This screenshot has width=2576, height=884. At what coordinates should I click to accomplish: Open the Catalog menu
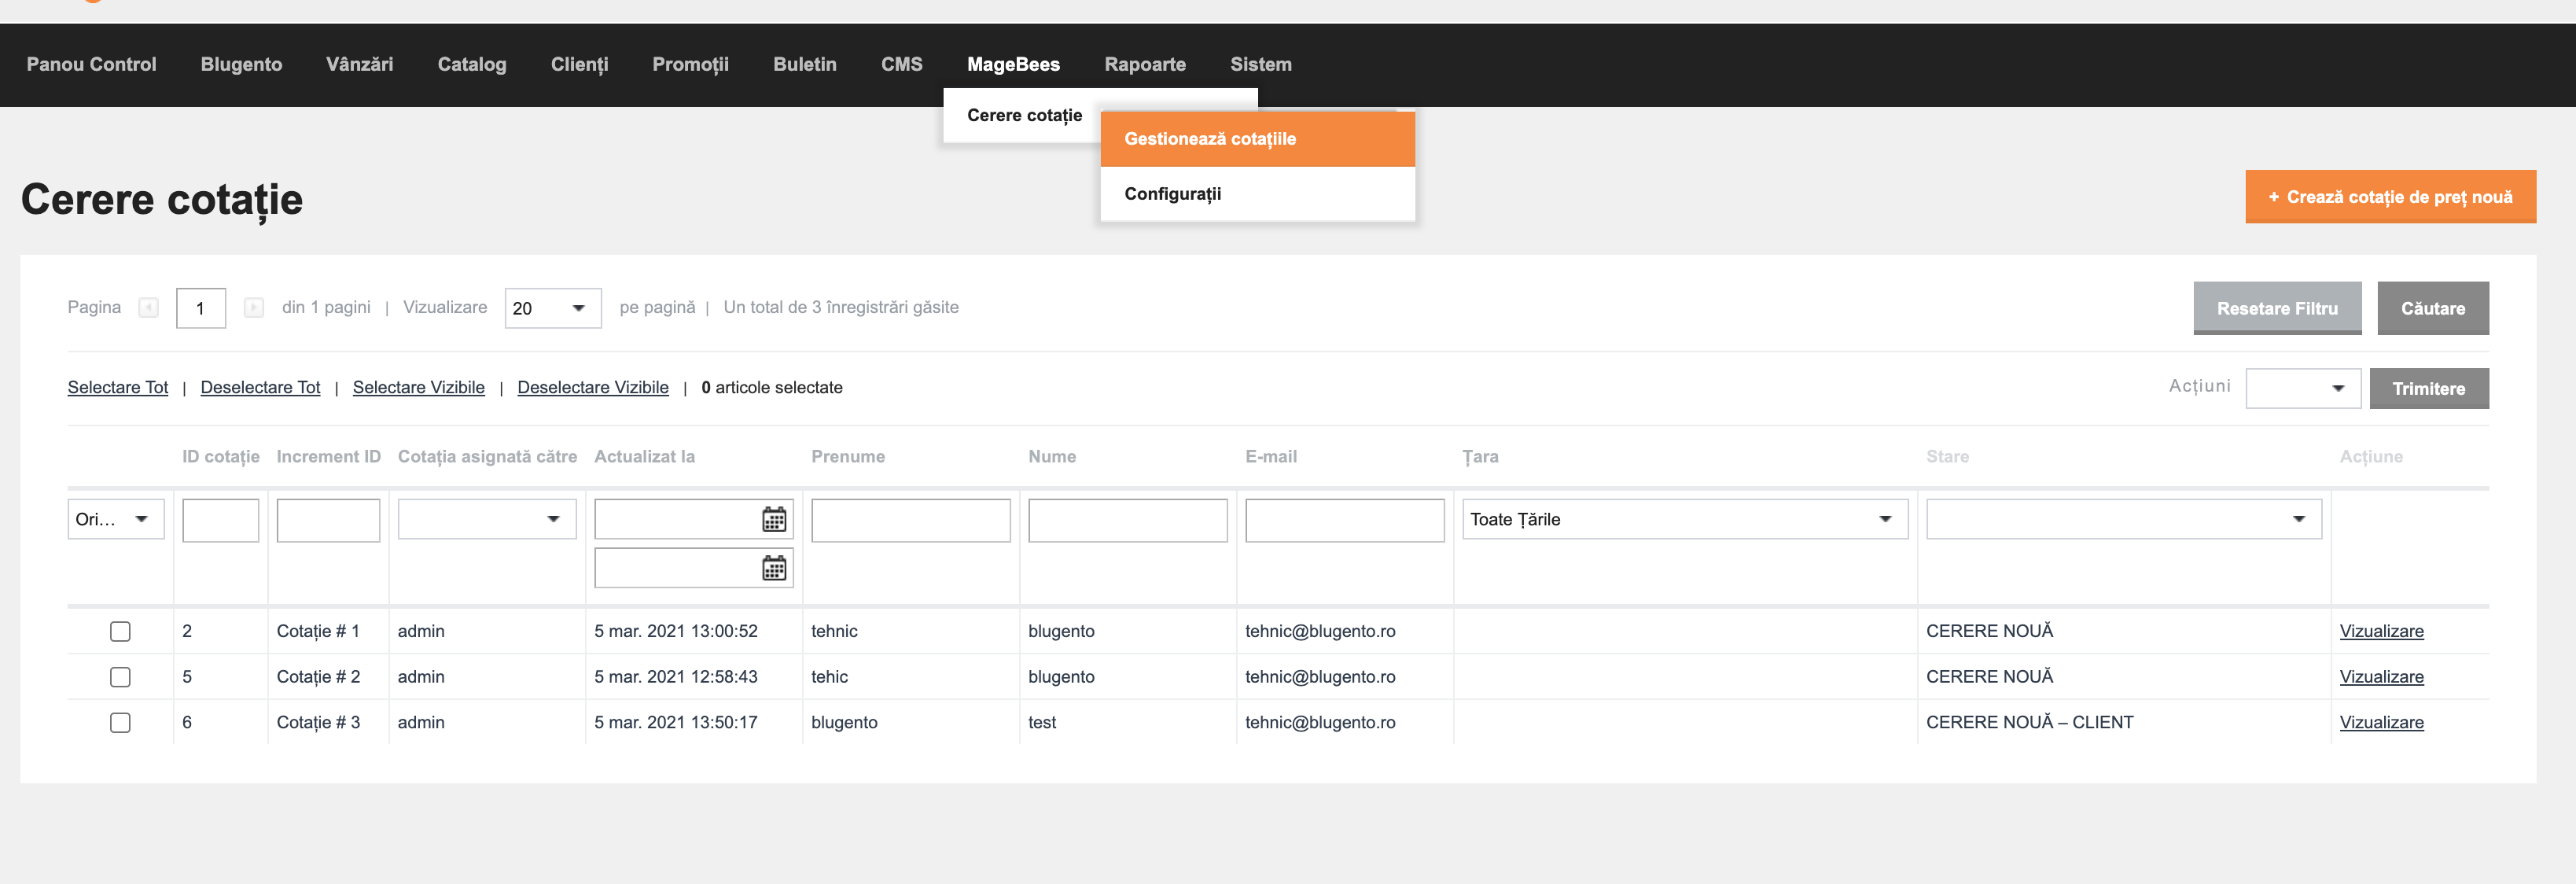[472, 64]
